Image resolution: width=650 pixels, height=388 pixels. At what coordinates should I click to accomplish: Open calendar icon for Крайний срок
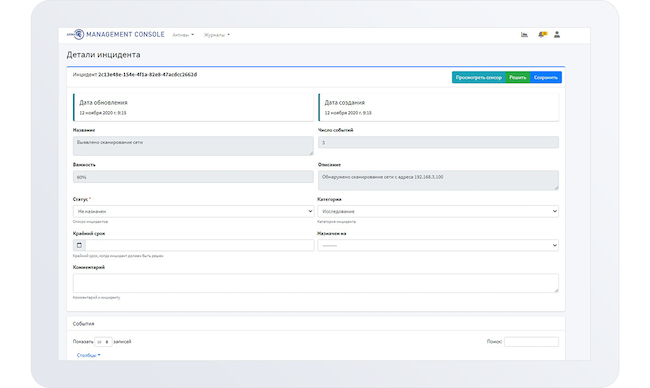[x=79, y=245]
